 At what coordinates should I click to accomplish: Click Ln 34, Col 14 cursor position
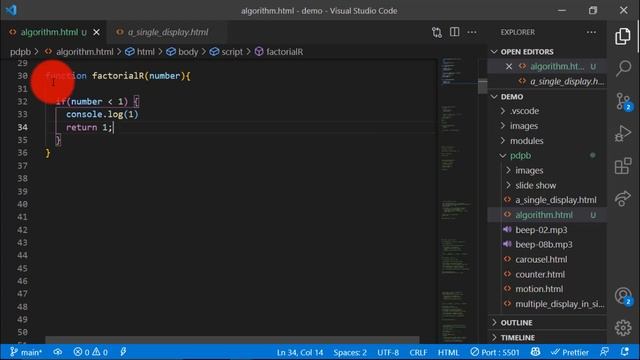[300, 352]
